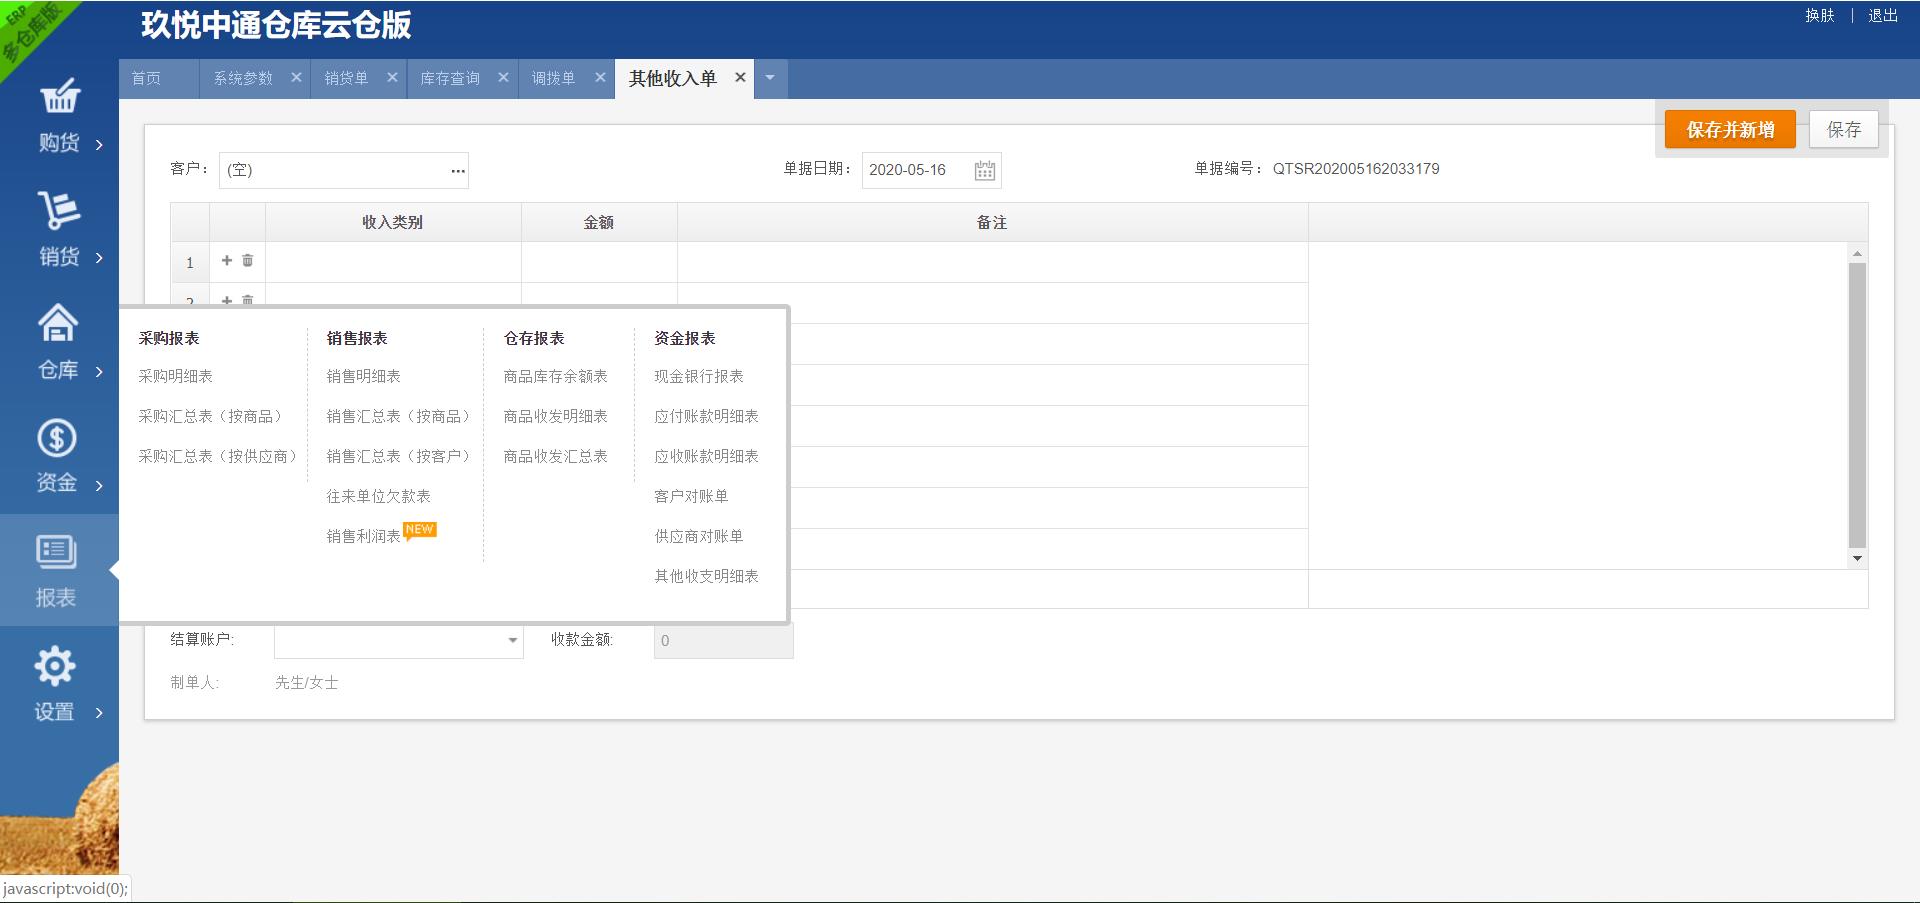Image resolution: width=1920 pixels, height=903 pixels.
Task: Add a row using plus in row 1
Action: 227,260
